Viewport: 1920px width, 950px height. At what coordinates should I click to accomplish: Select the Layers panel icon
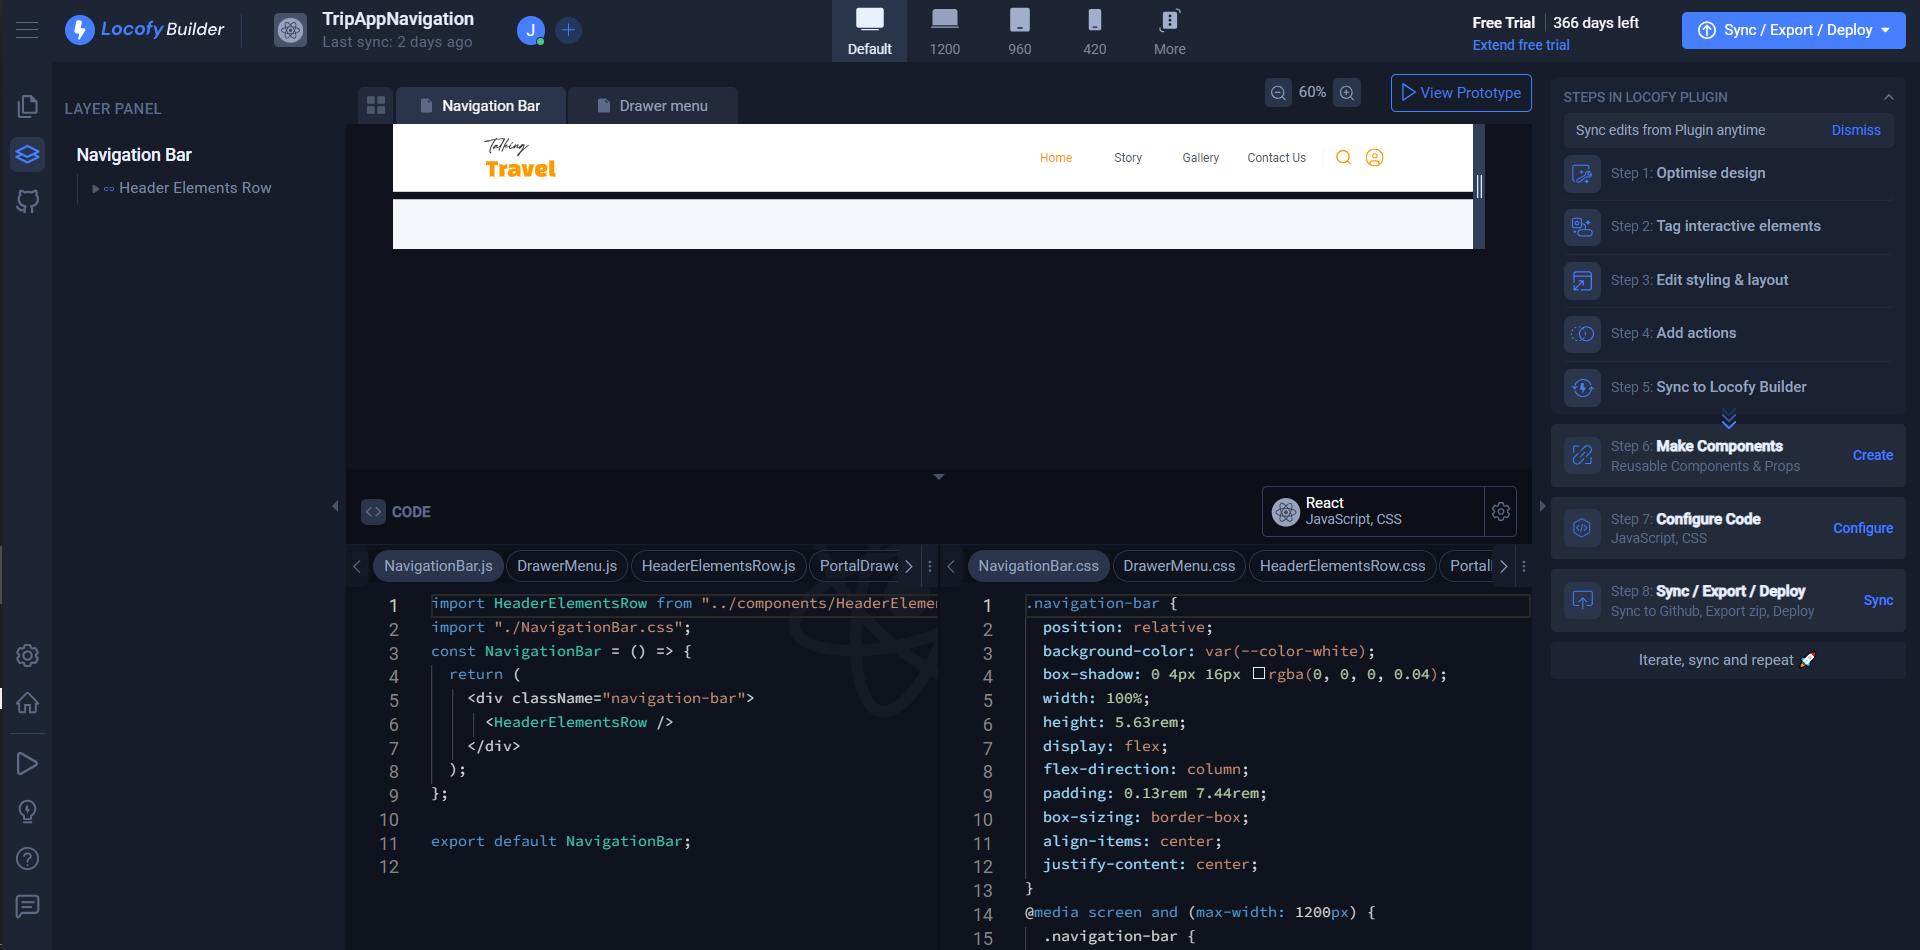coord(27,155)
